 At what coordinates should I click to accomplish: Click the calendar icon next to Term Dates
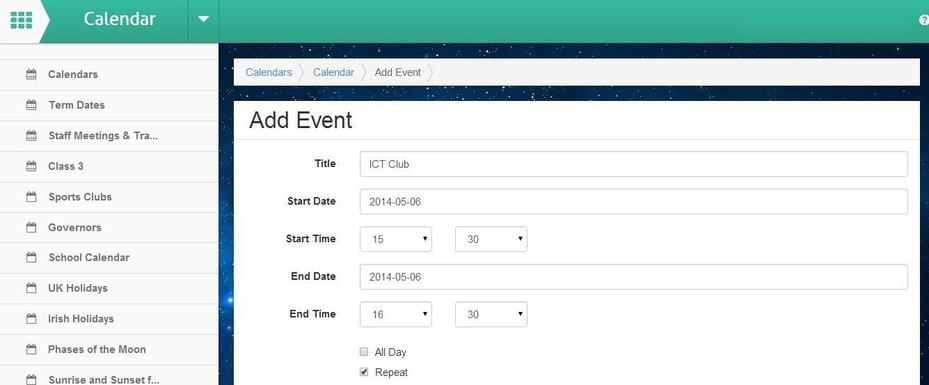(x=31, y=105)
